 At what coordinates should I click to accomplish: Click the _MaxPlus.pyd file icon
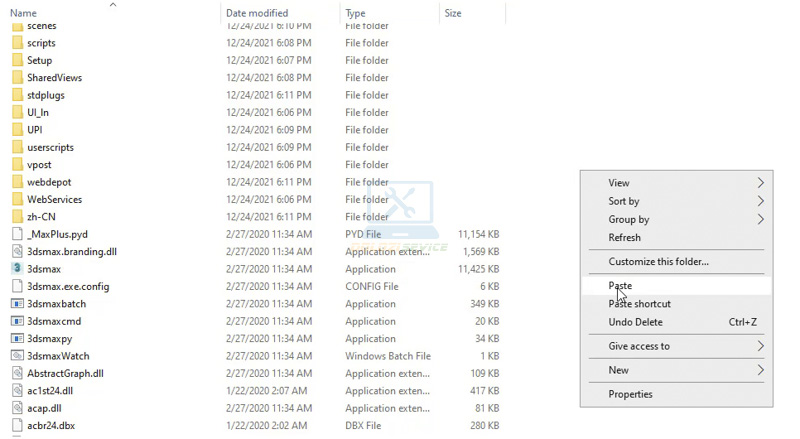tap(17, 234)
